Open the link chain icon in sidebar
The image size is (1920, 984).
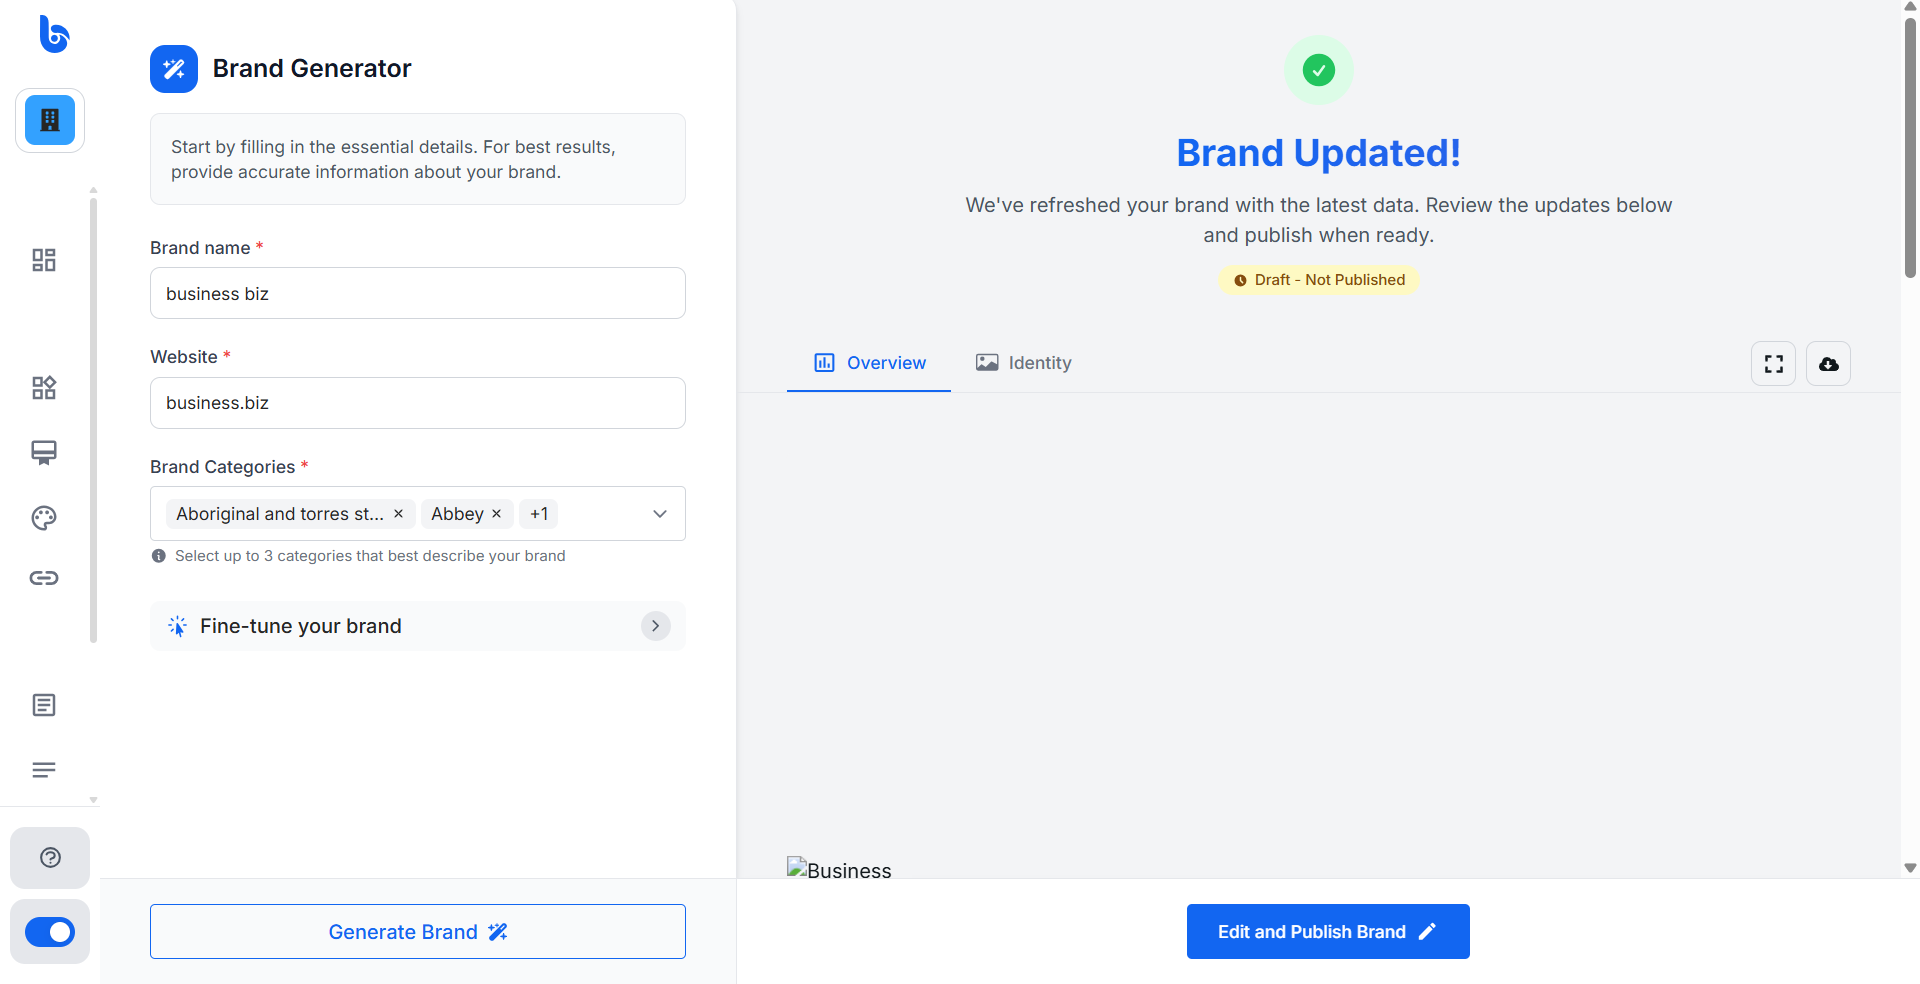(44, 578)
